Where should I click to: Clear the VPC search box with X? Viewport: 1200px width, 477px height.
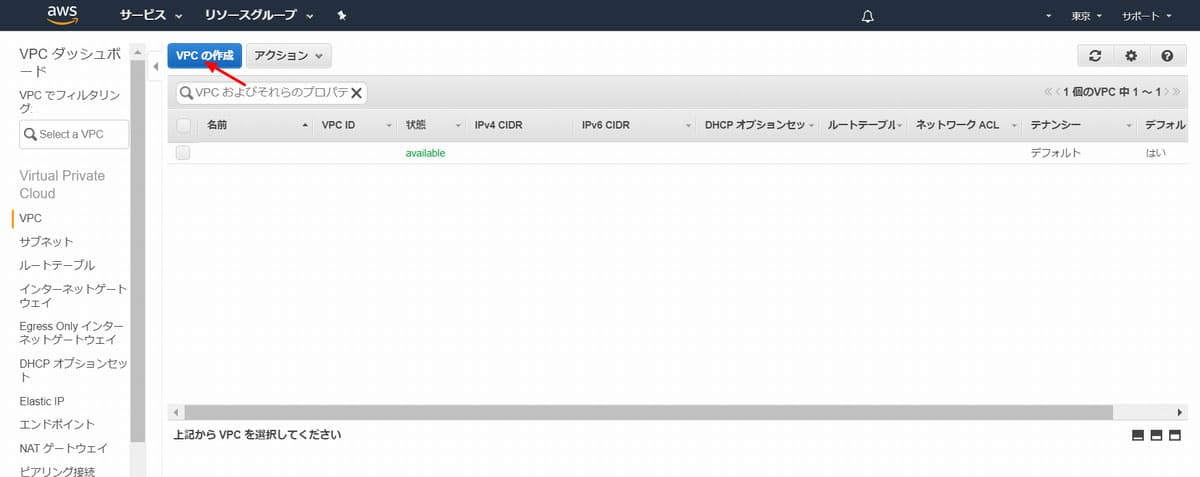(x=356, y=92)
